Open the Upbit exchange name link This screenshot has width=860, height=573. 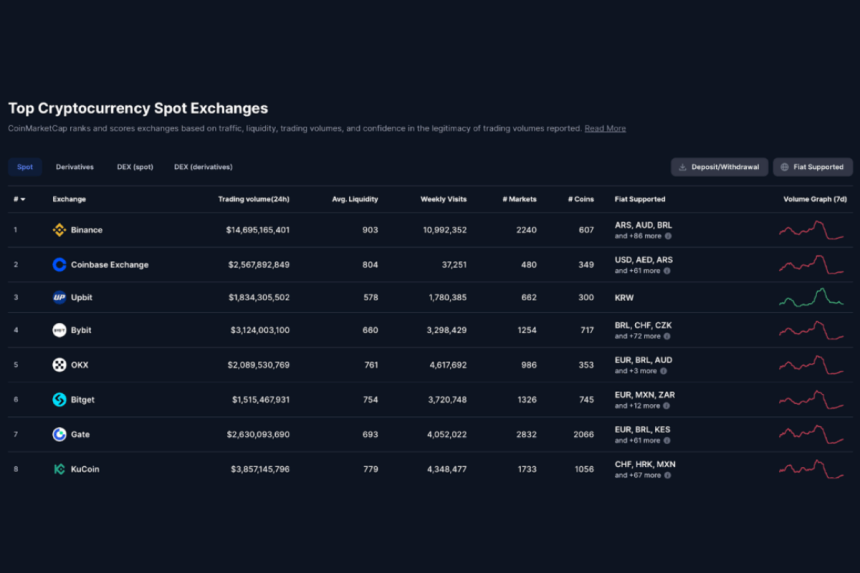pos(82,297)
